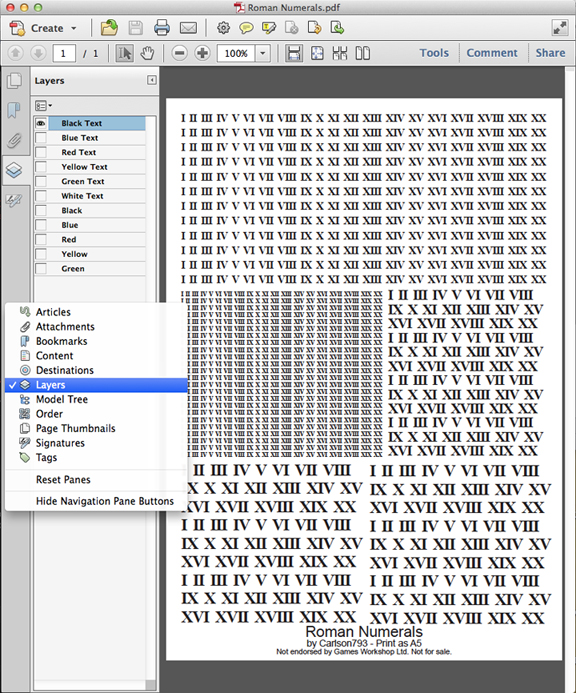Show the Red Text layer
The width and height of the screenshot is (576, 693).
41,152
